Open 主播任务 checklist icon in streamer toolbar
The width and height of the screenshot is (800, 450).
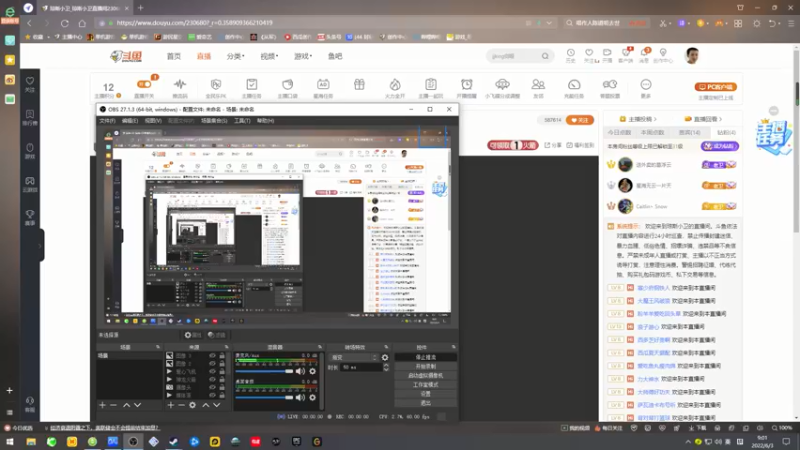coord(252,84)
